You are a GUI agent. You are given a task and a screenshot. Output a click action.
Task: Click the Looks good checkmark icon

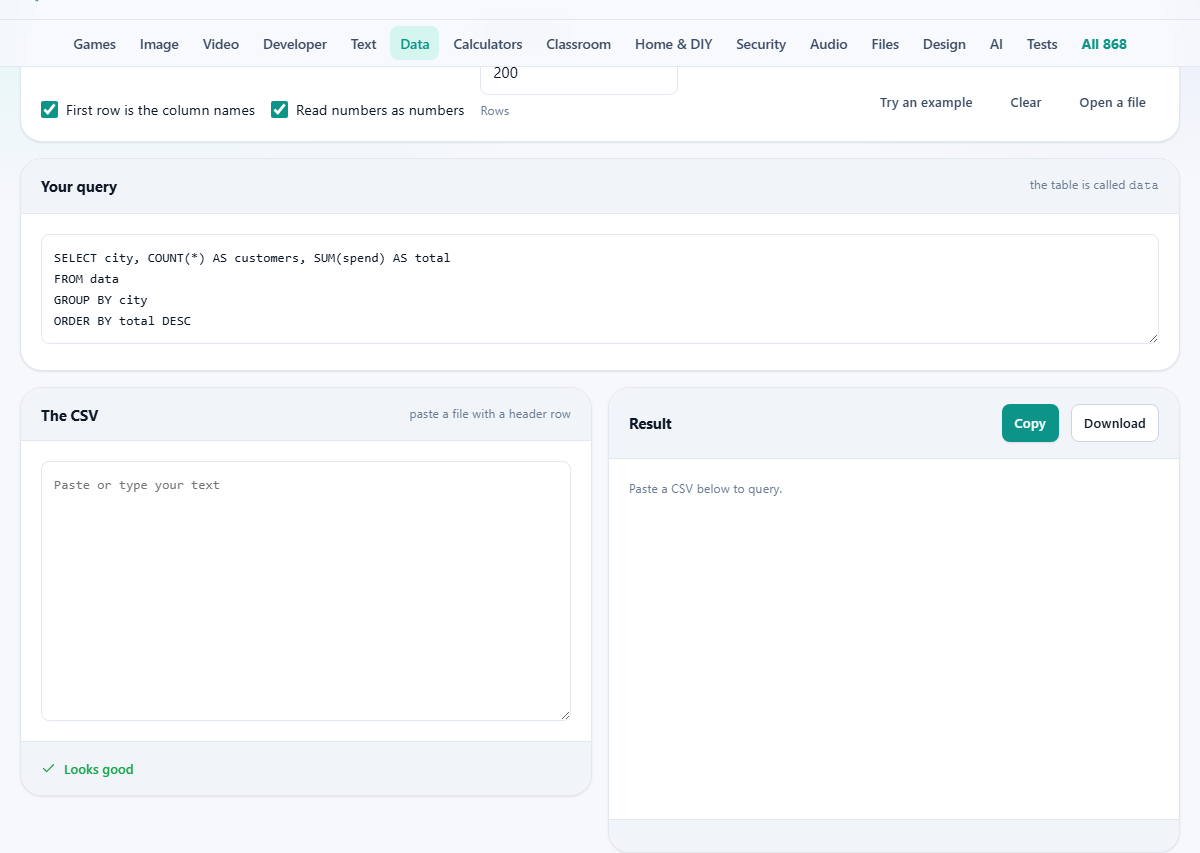click(48, 769)
